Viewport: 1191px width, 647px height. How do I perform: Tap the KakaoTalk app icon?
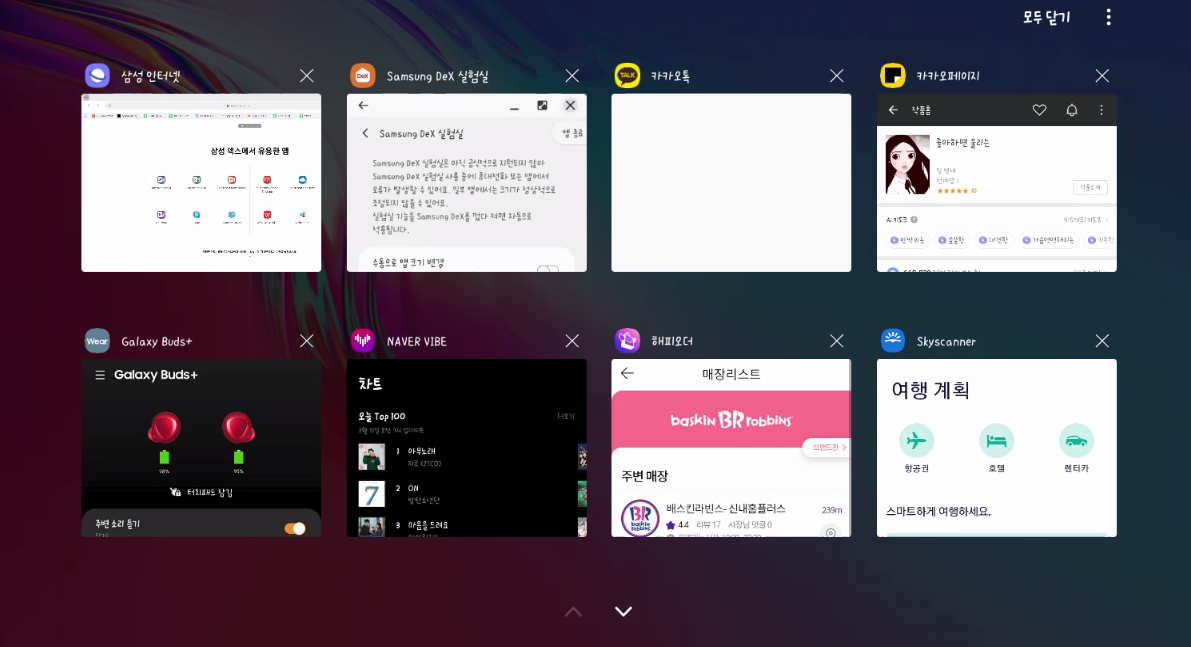click(627, 76)
